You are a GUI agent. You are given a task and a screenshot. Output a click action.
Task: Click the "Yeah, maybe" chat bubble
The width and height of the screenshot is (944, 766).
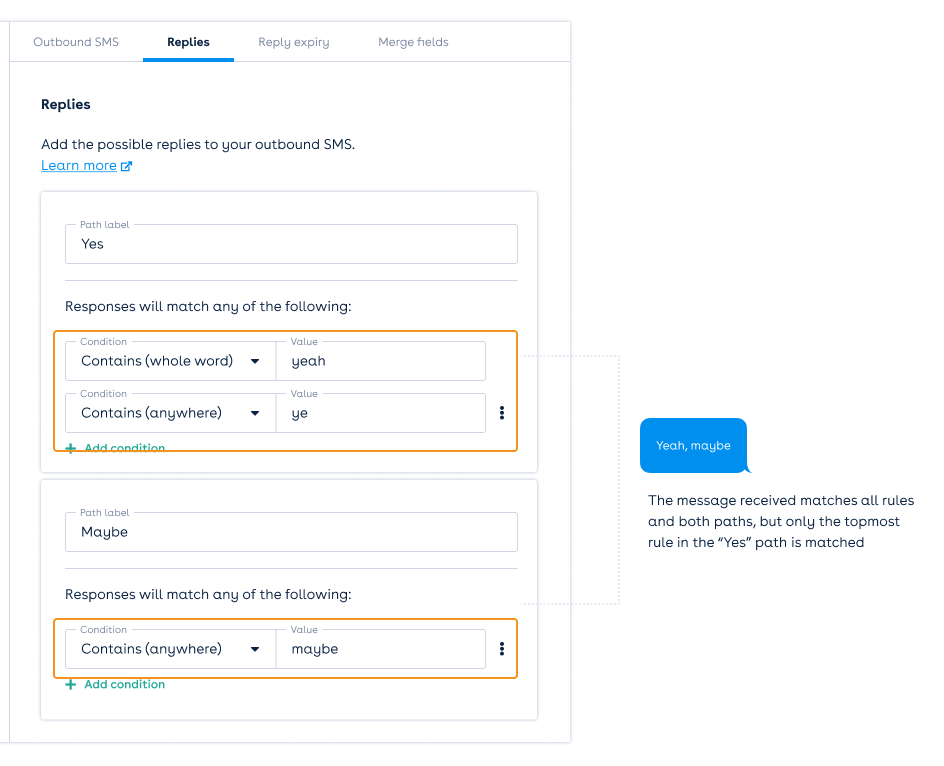tap(693, 445)
